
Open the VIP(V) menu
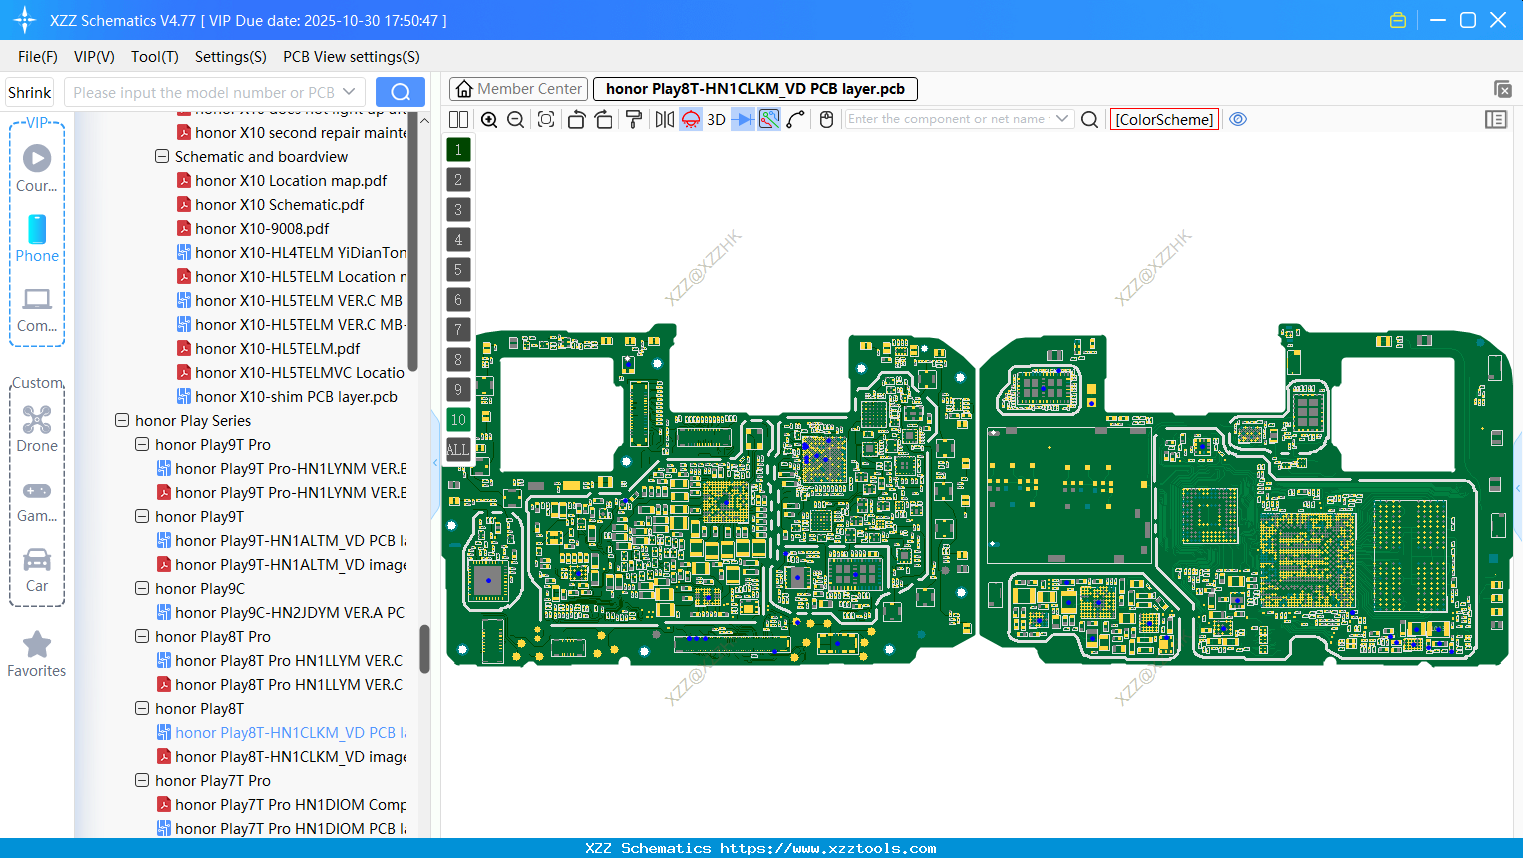[94, 57]
